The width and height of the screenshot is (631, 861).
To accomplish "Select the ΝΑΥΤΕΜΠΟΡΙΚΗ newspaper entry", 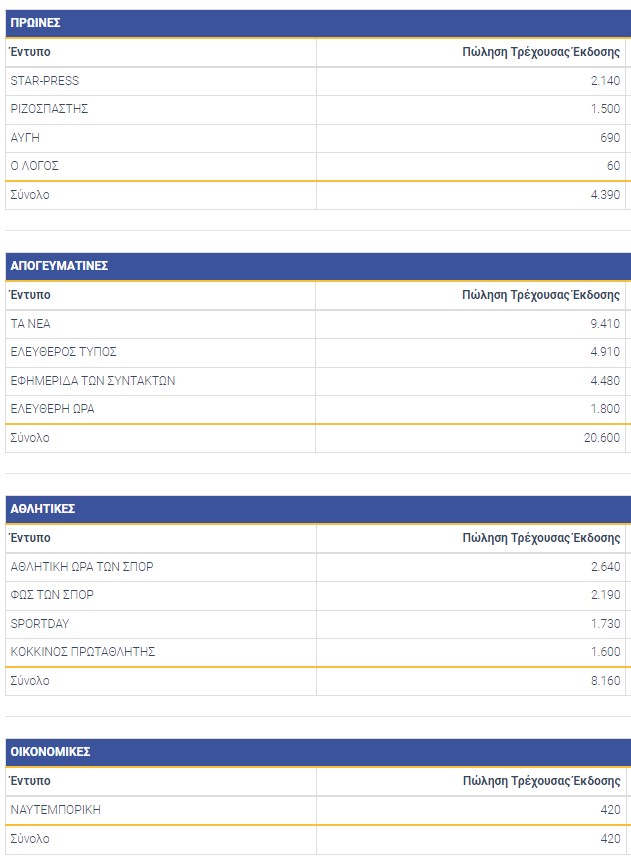I will [56, 810].
